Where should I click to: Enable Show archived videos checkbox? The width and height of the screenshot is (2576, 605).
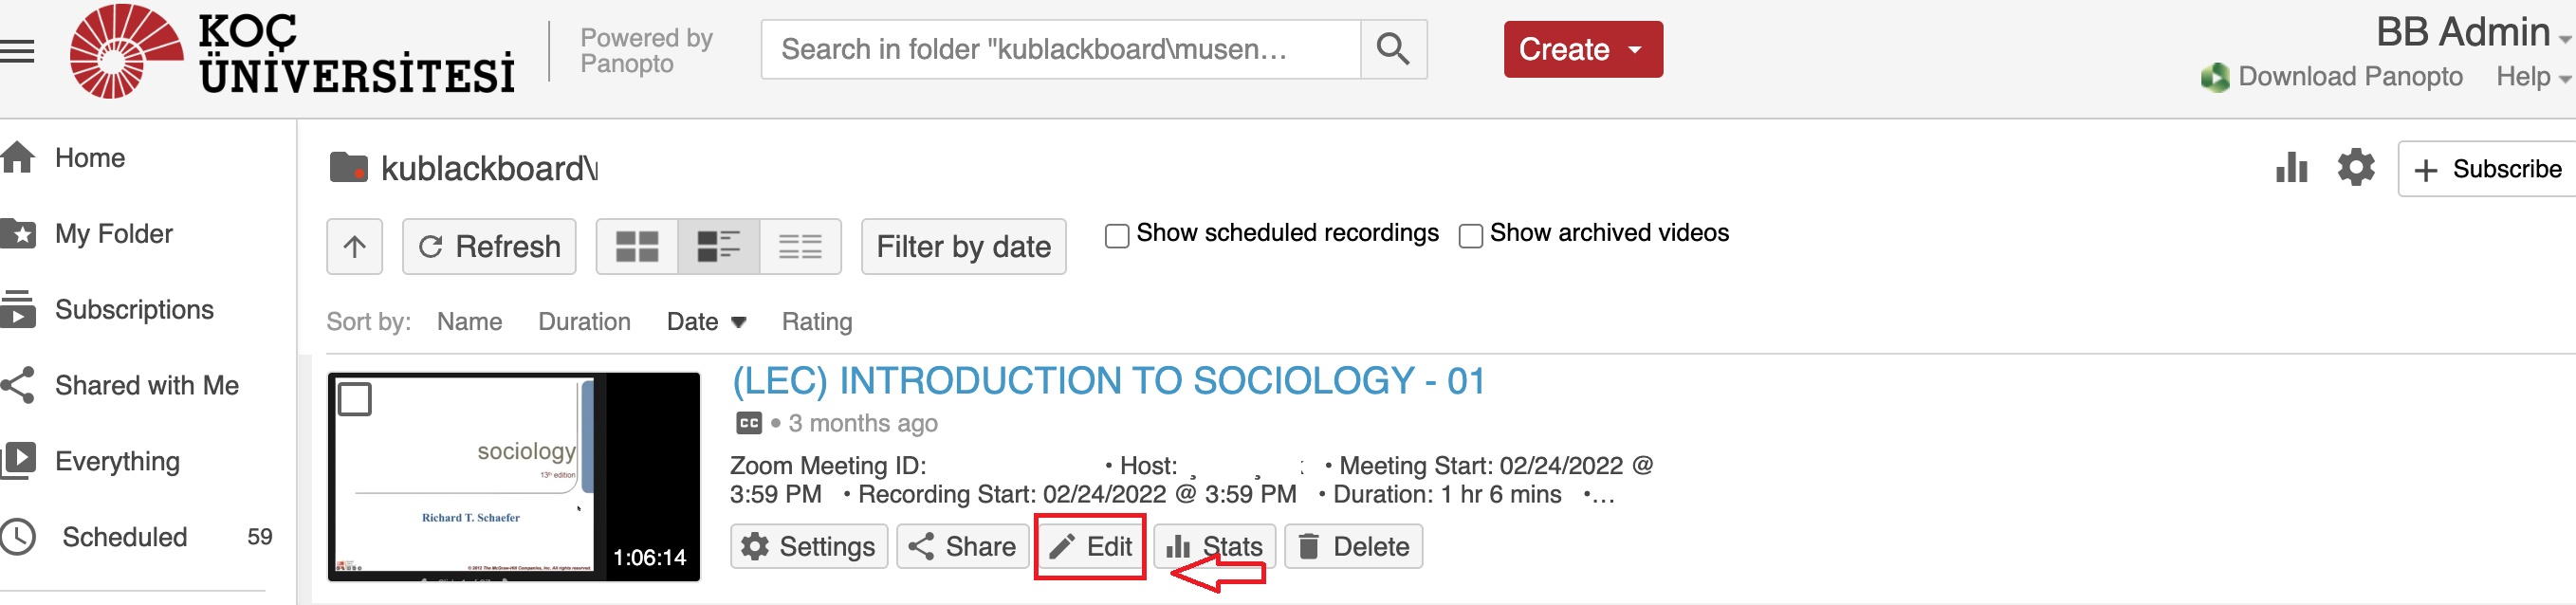click(x=1470, y=235)
